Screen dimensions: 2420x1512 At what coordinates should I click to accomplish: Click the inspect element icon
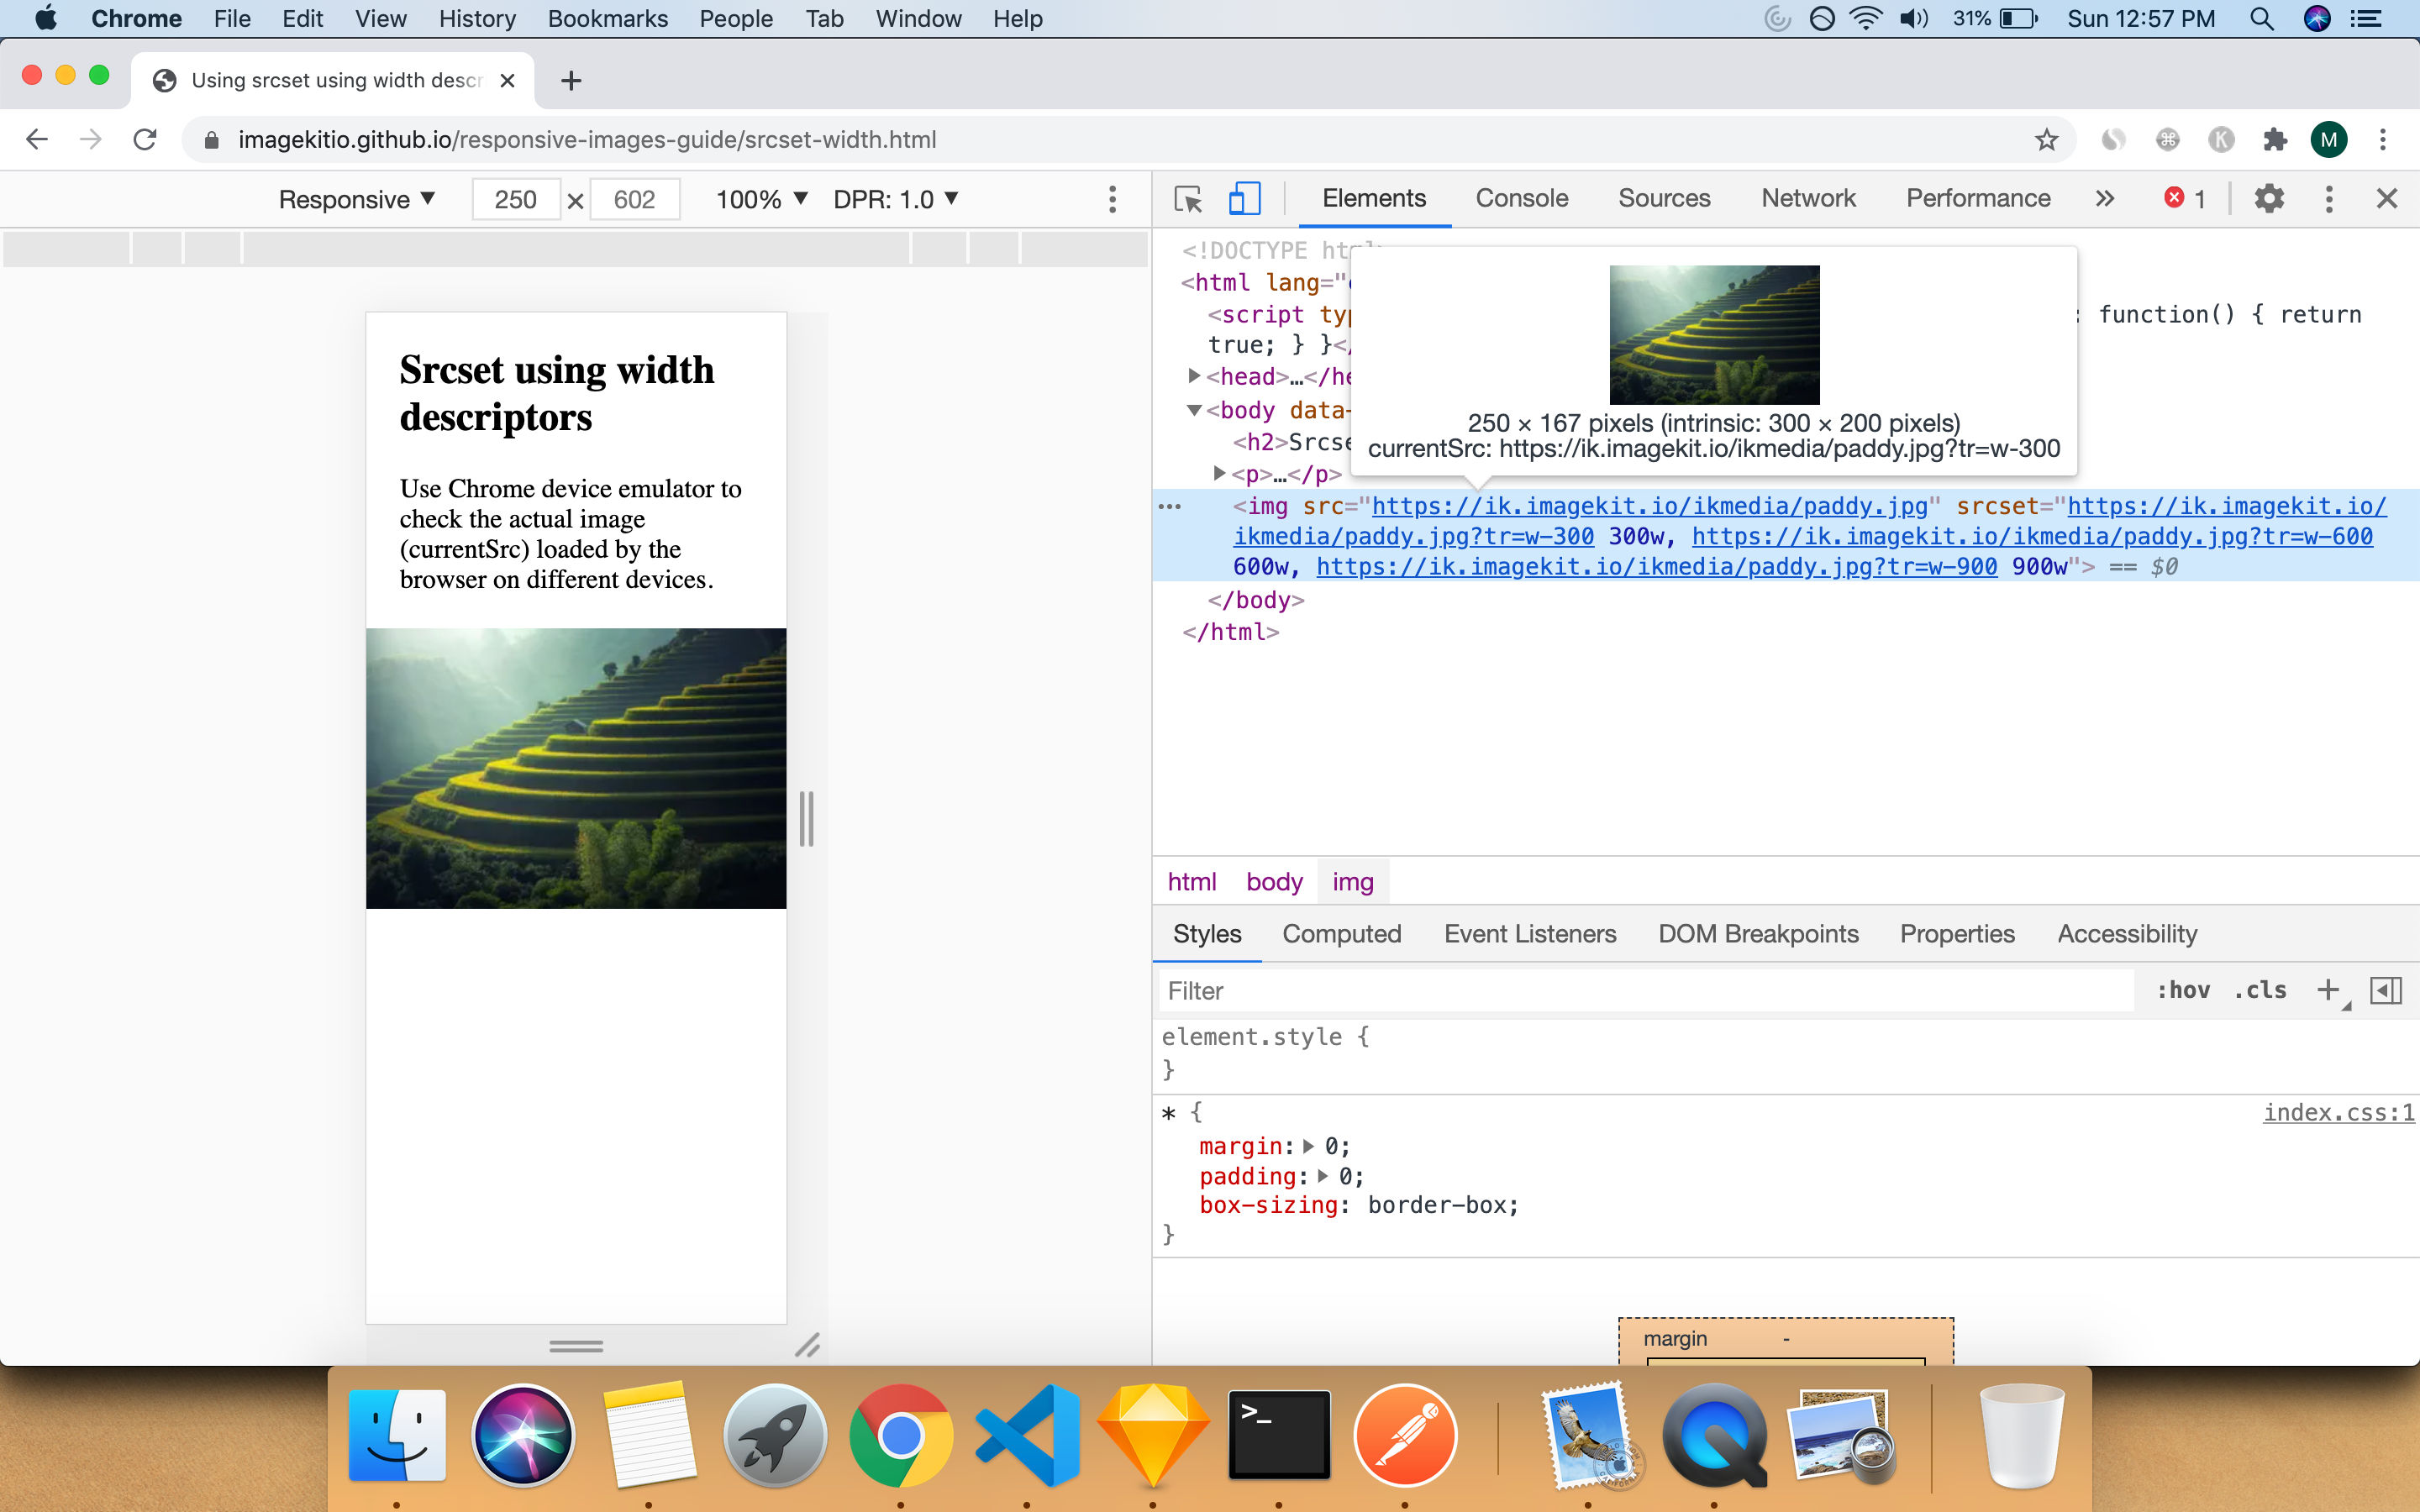1186,198
